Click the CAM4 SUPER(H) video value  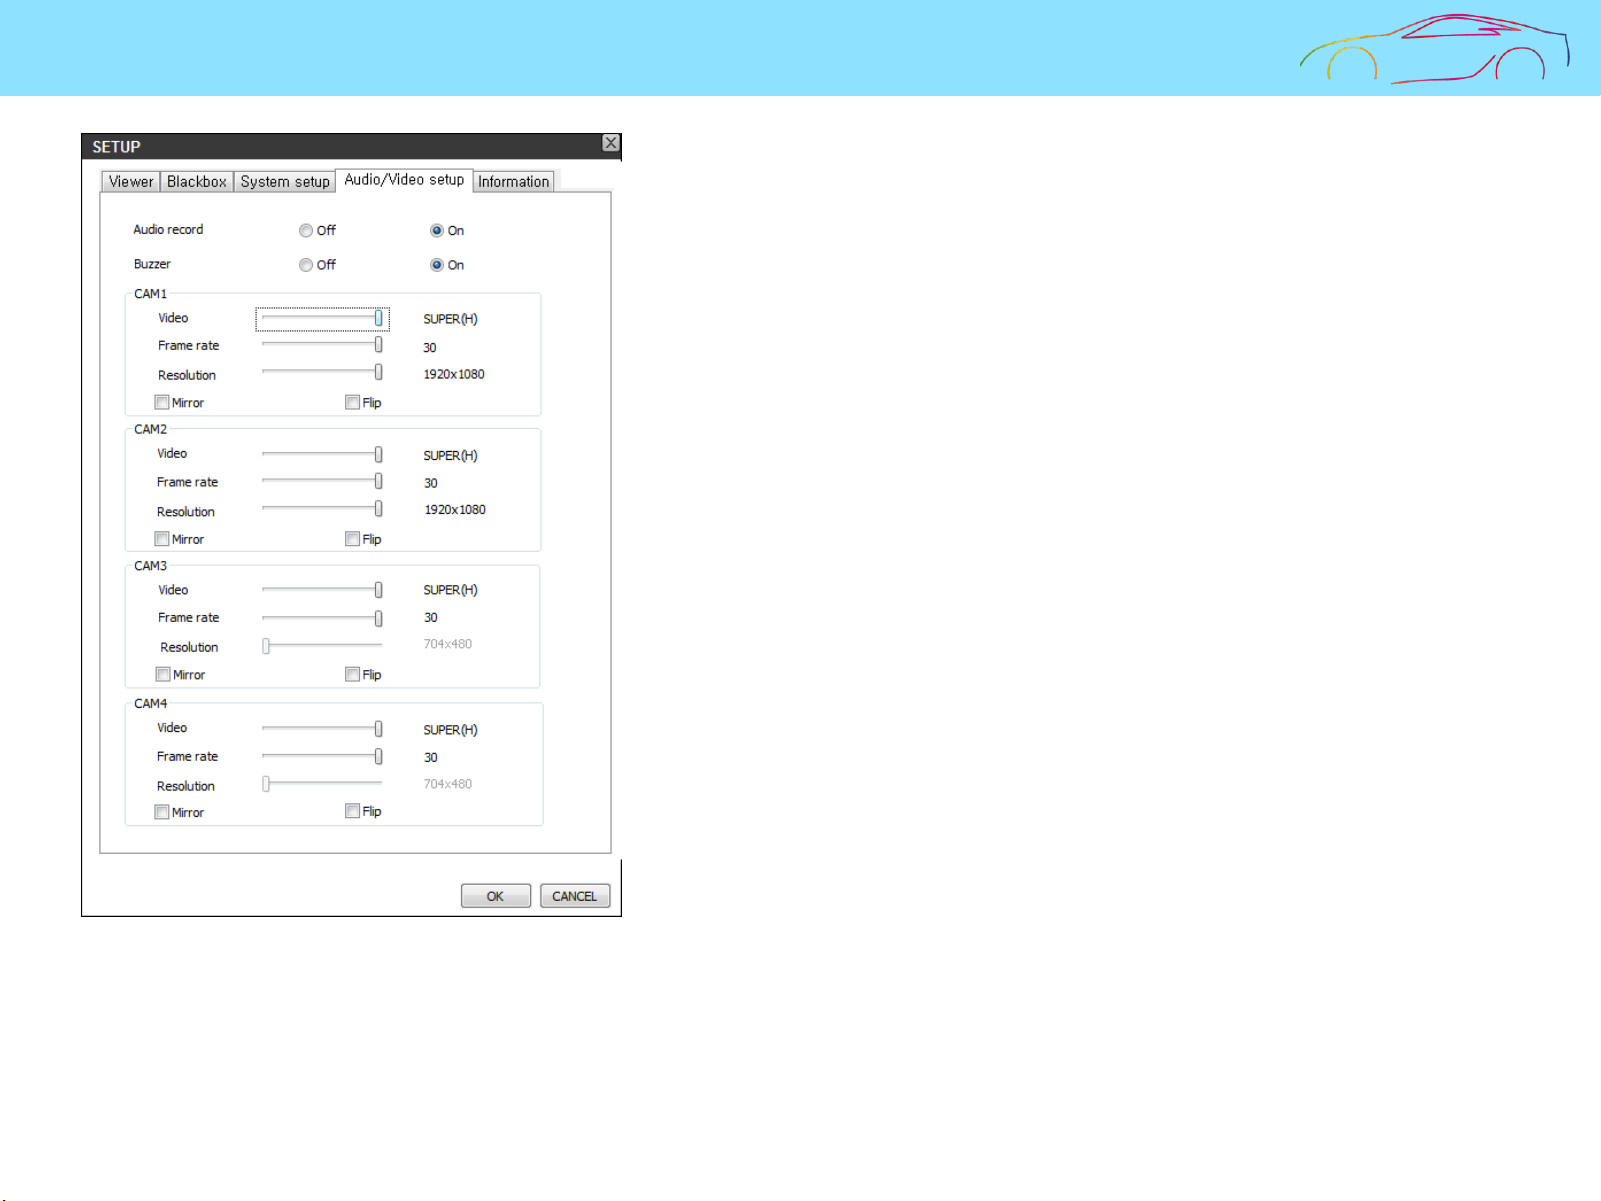tap(450, 730)
